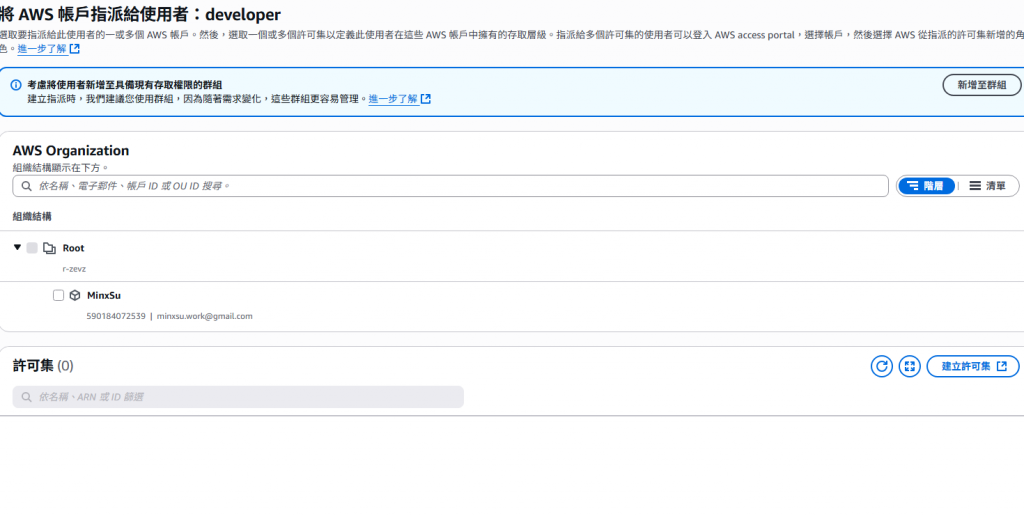This screenshot has width=1024, height=516.
Task: Click the 組織結構 column header
Action: (32, 216)
